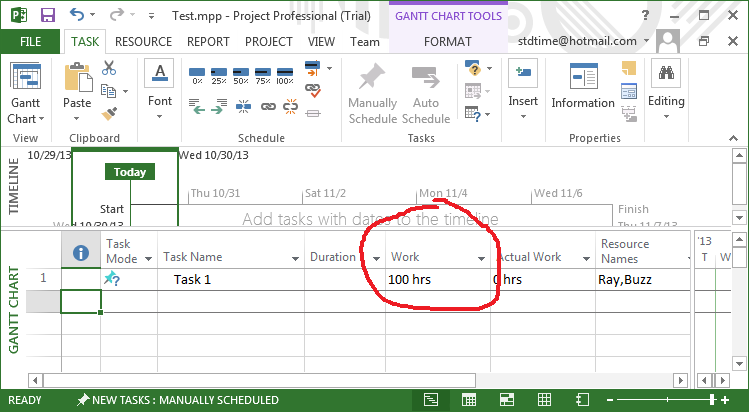Open the FORMAT tab under Gantt Chart Tools
749x412 pixels.
(448, 42)
